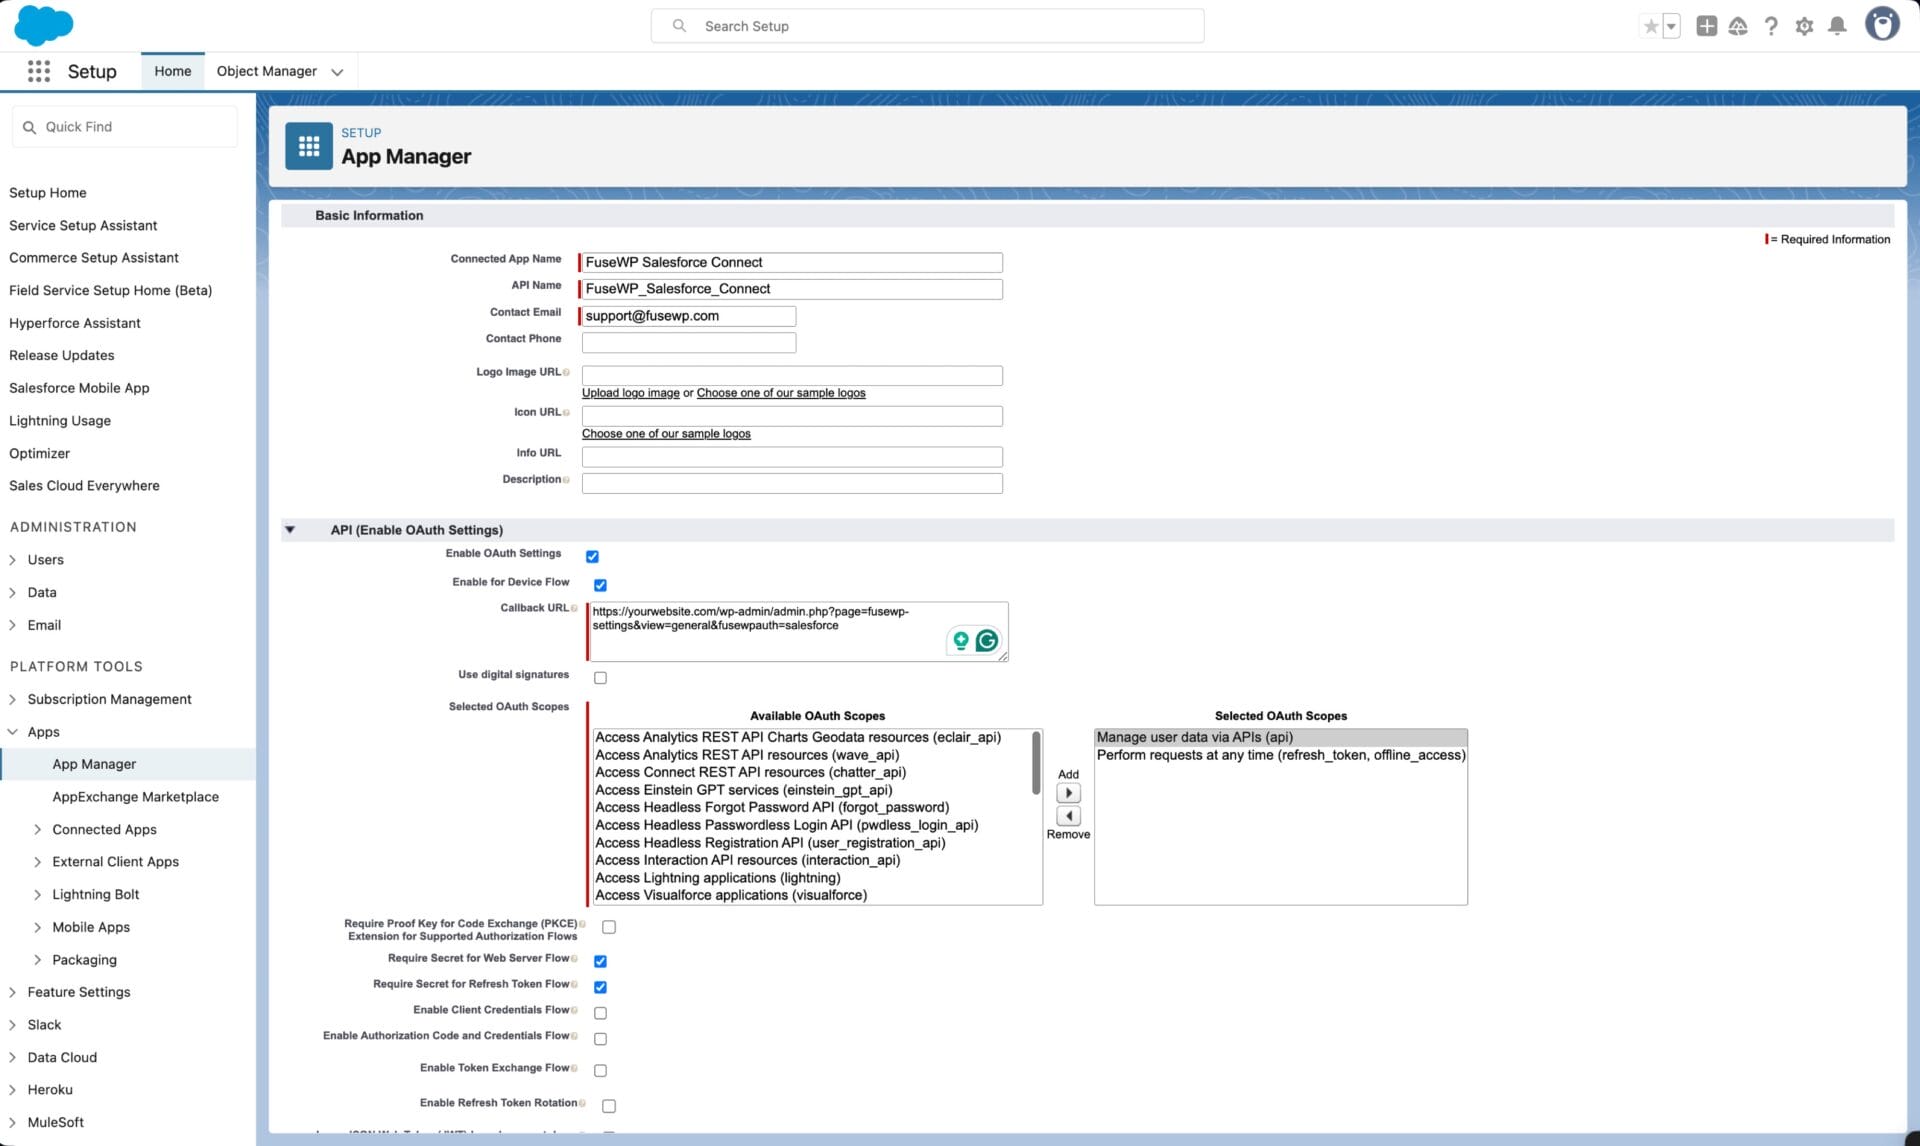Open the setup gear menu

tap(1804, 26)
